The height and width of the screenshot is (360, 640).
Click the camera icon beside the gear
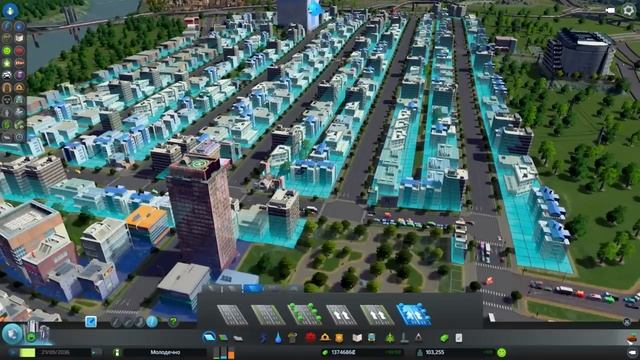click(611, 10)
